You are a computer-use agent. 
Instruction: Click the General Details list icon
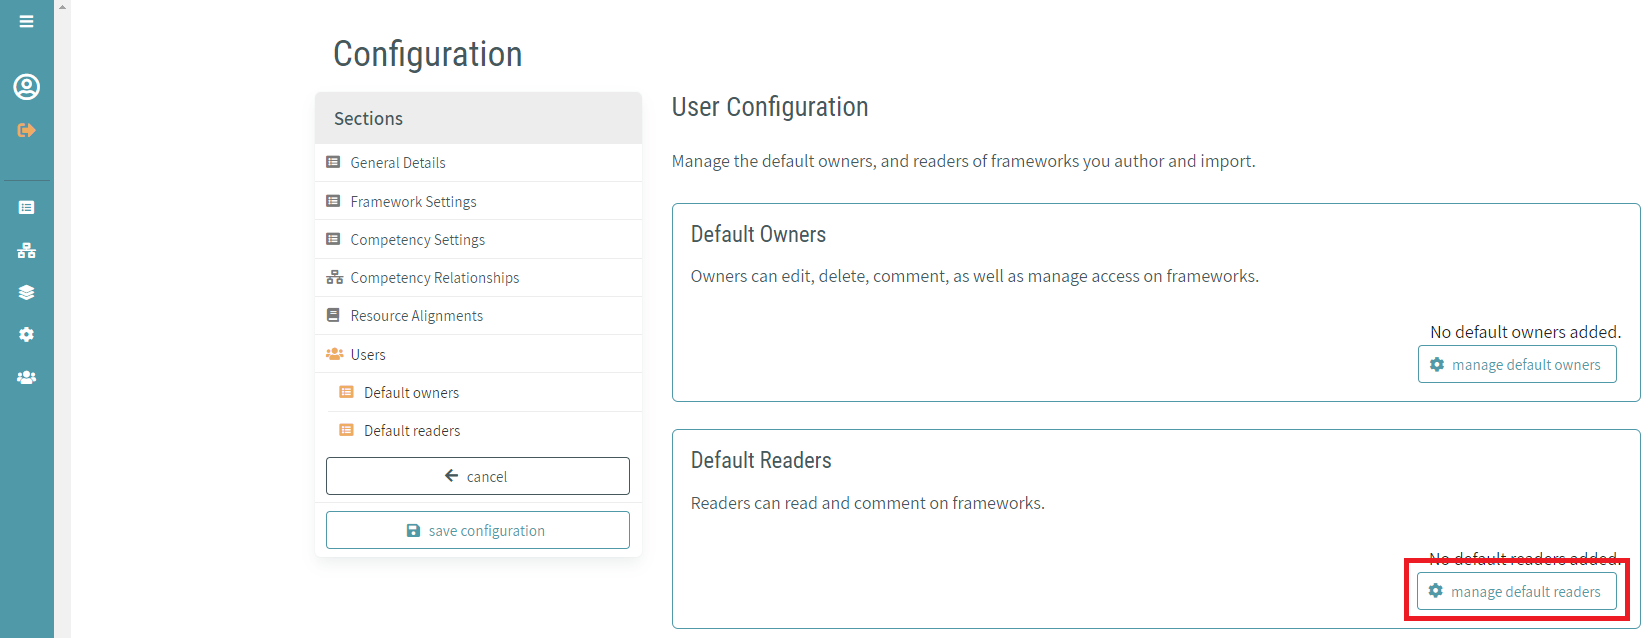(x=333, y=162)
